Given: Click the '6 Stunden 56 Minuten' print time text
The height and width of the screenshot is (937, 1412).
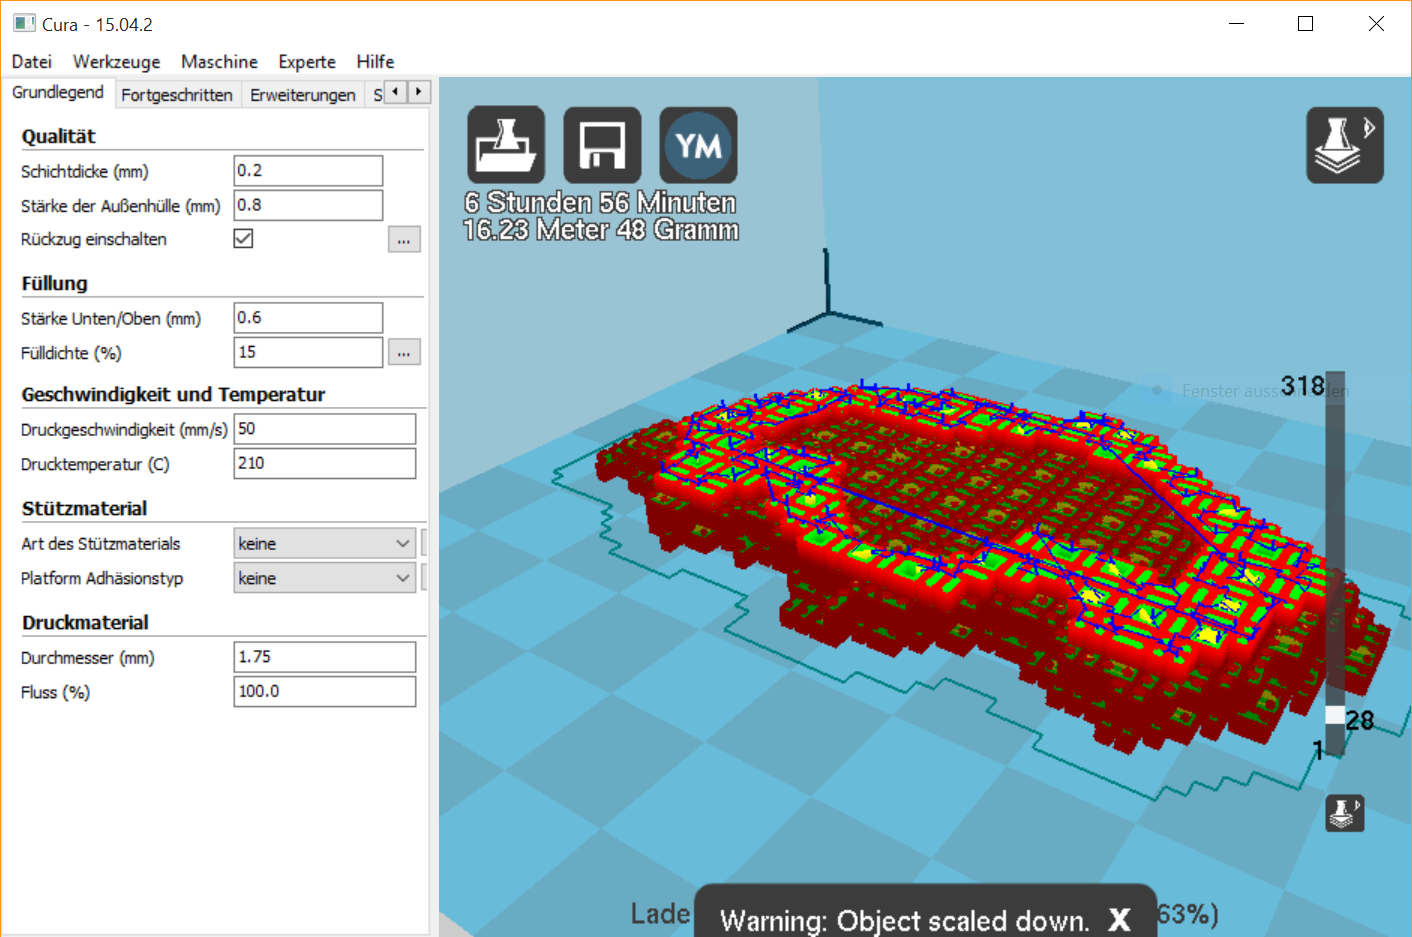Looking at the screenshot, I should coord(600,202).
